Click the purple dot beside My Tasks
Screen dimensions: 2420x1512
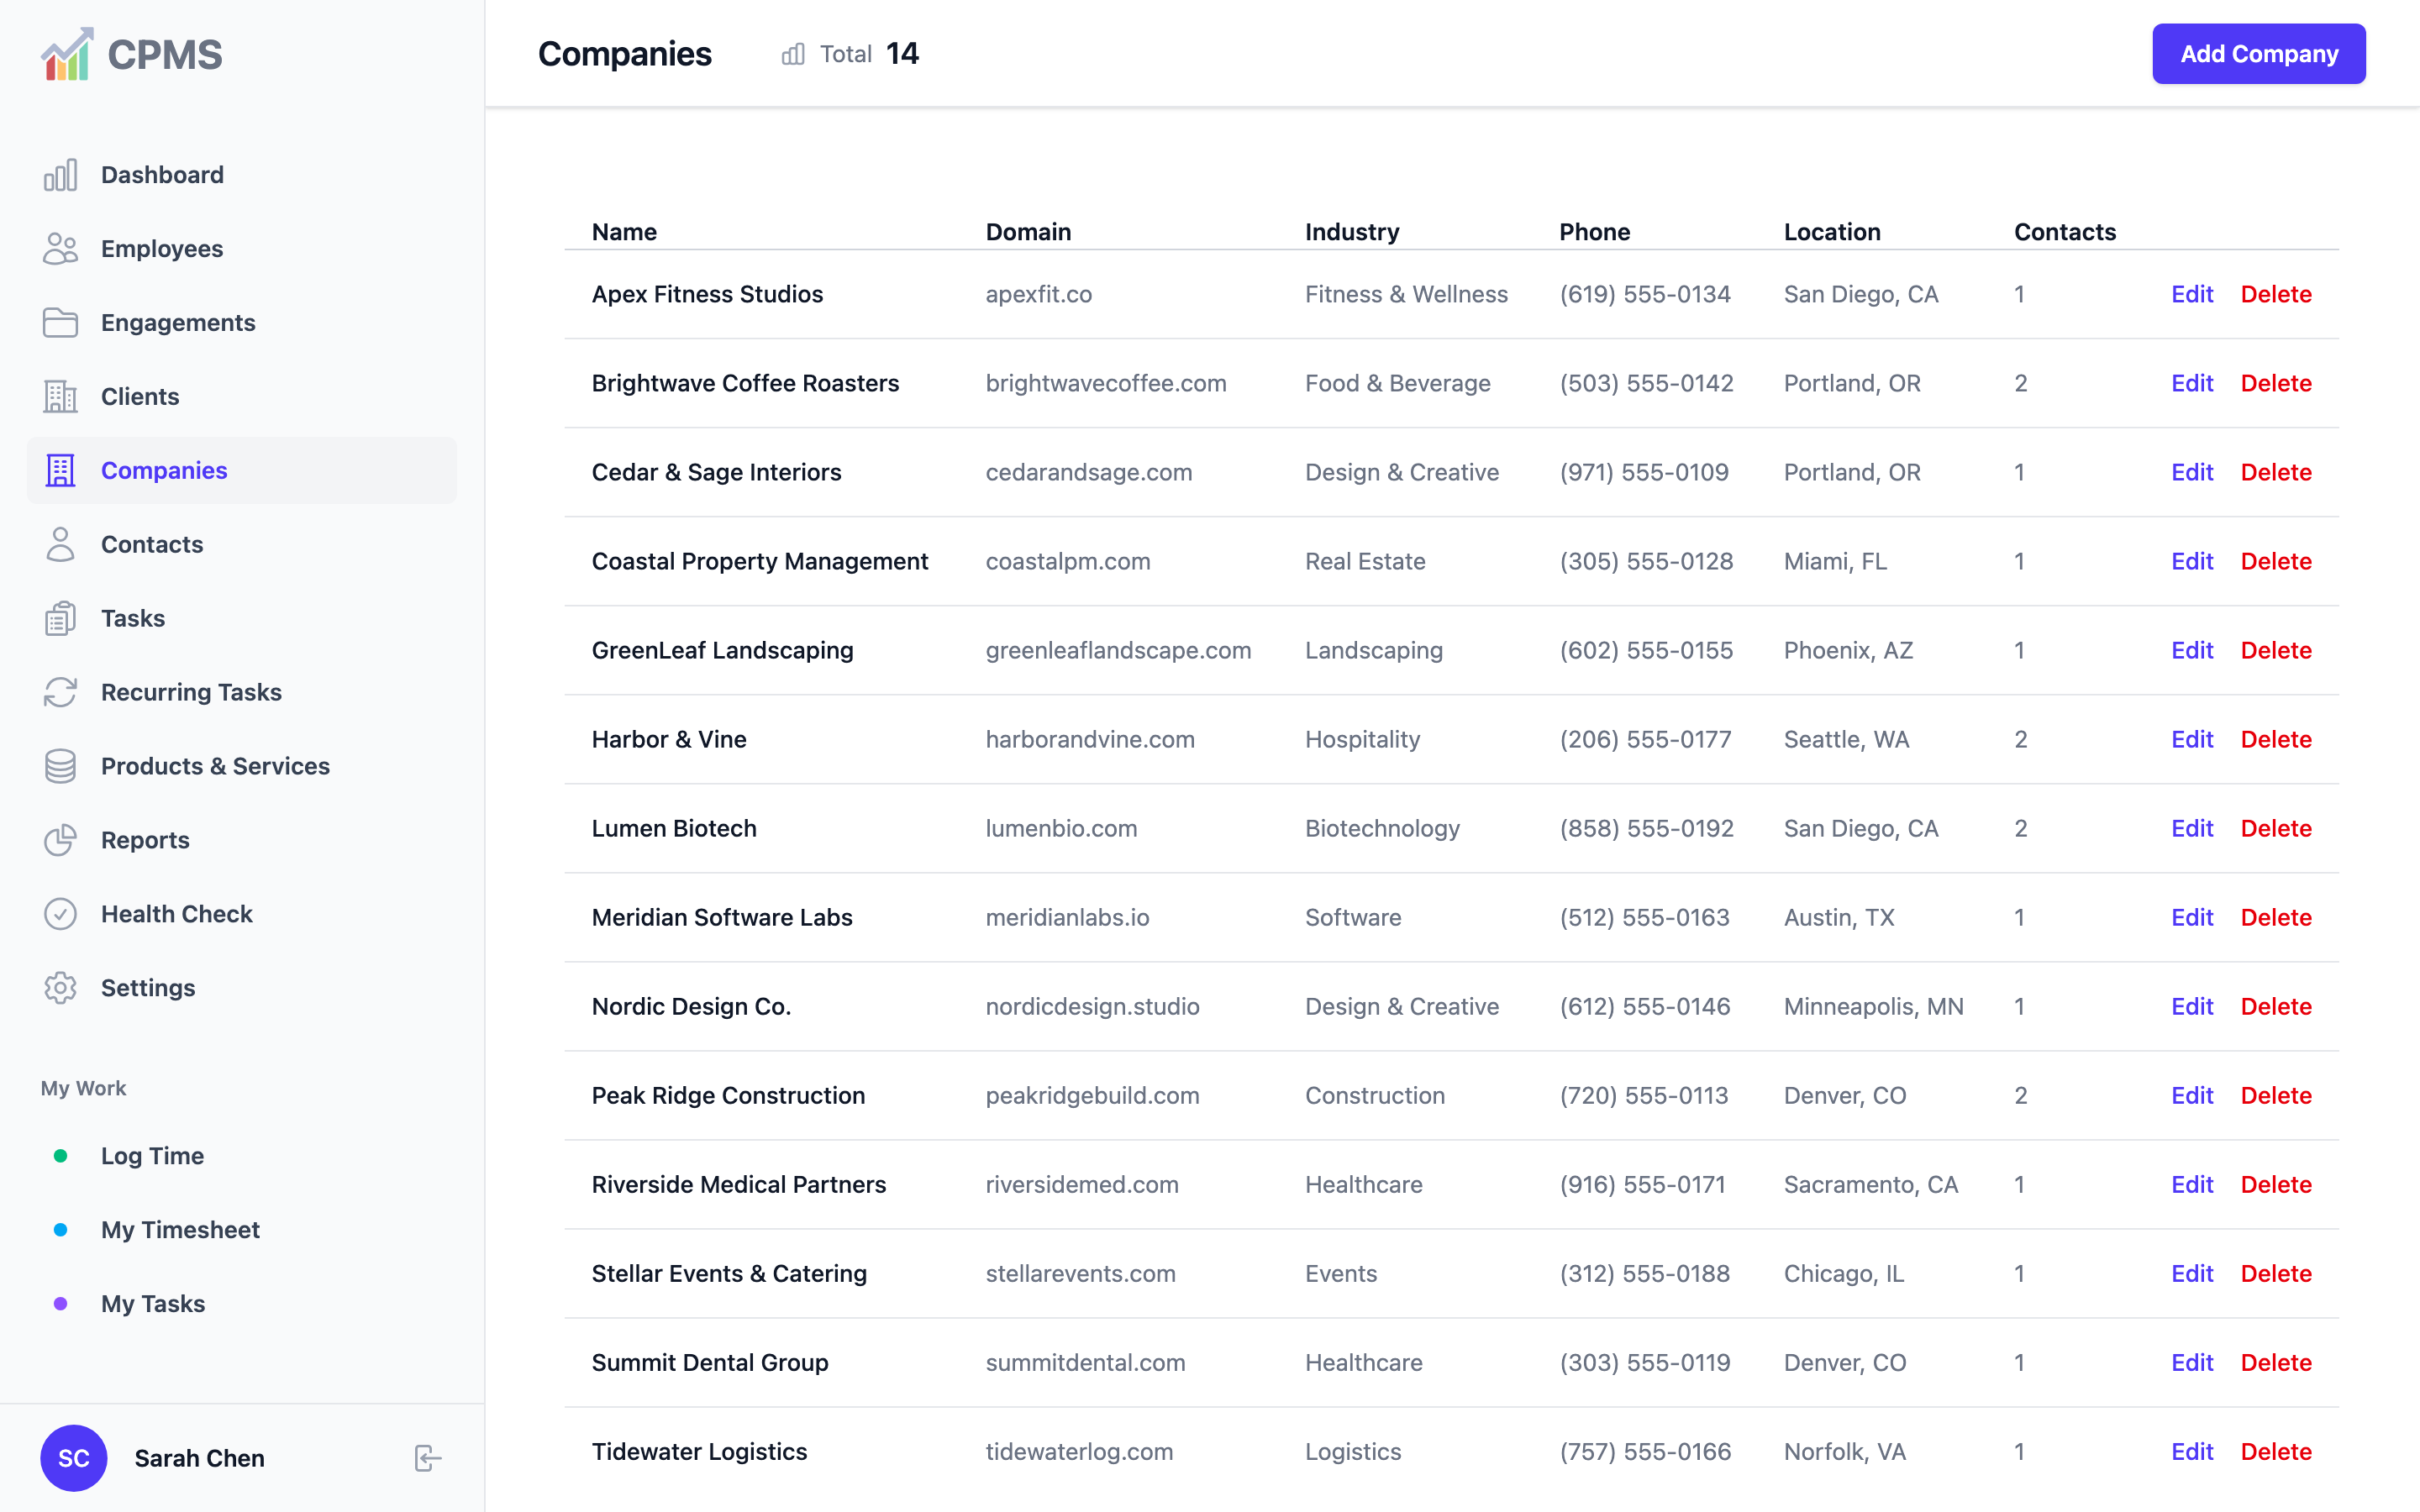click(x=60, y=1304)
